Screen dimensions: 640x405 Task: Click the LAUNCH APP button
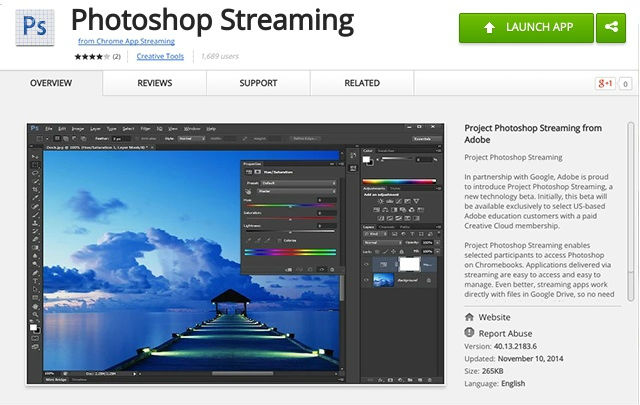(x=527, y=28)
